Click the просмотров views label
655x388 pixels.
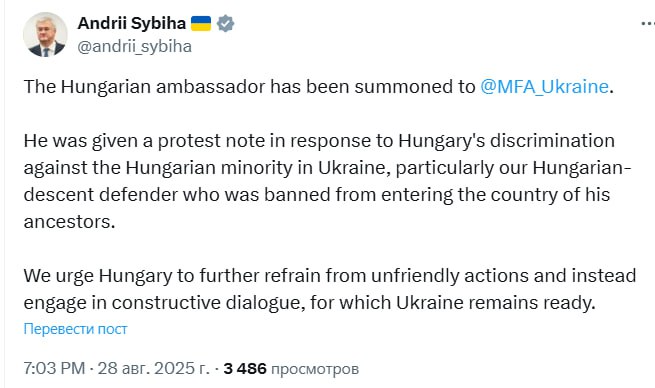click(315, 369)
